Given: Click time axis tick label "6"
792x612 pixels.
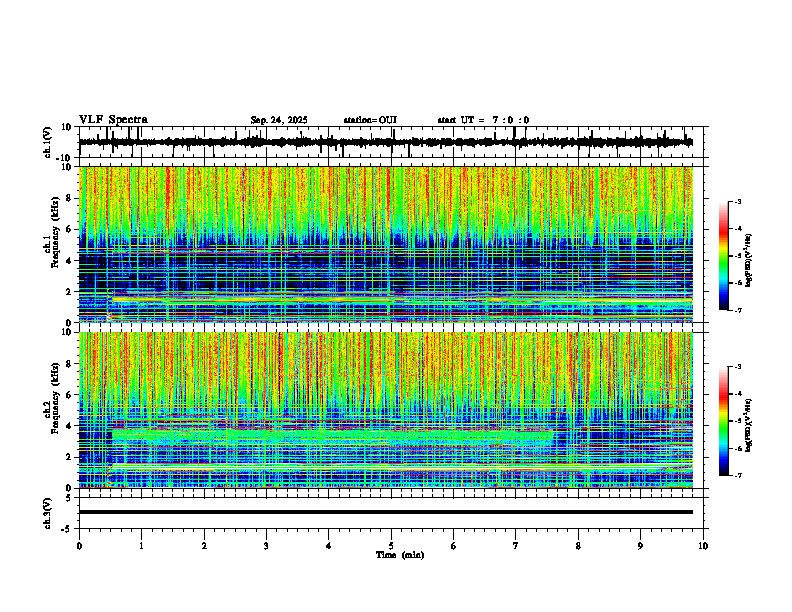Looking at the screenshot, I should click(454, 546).
